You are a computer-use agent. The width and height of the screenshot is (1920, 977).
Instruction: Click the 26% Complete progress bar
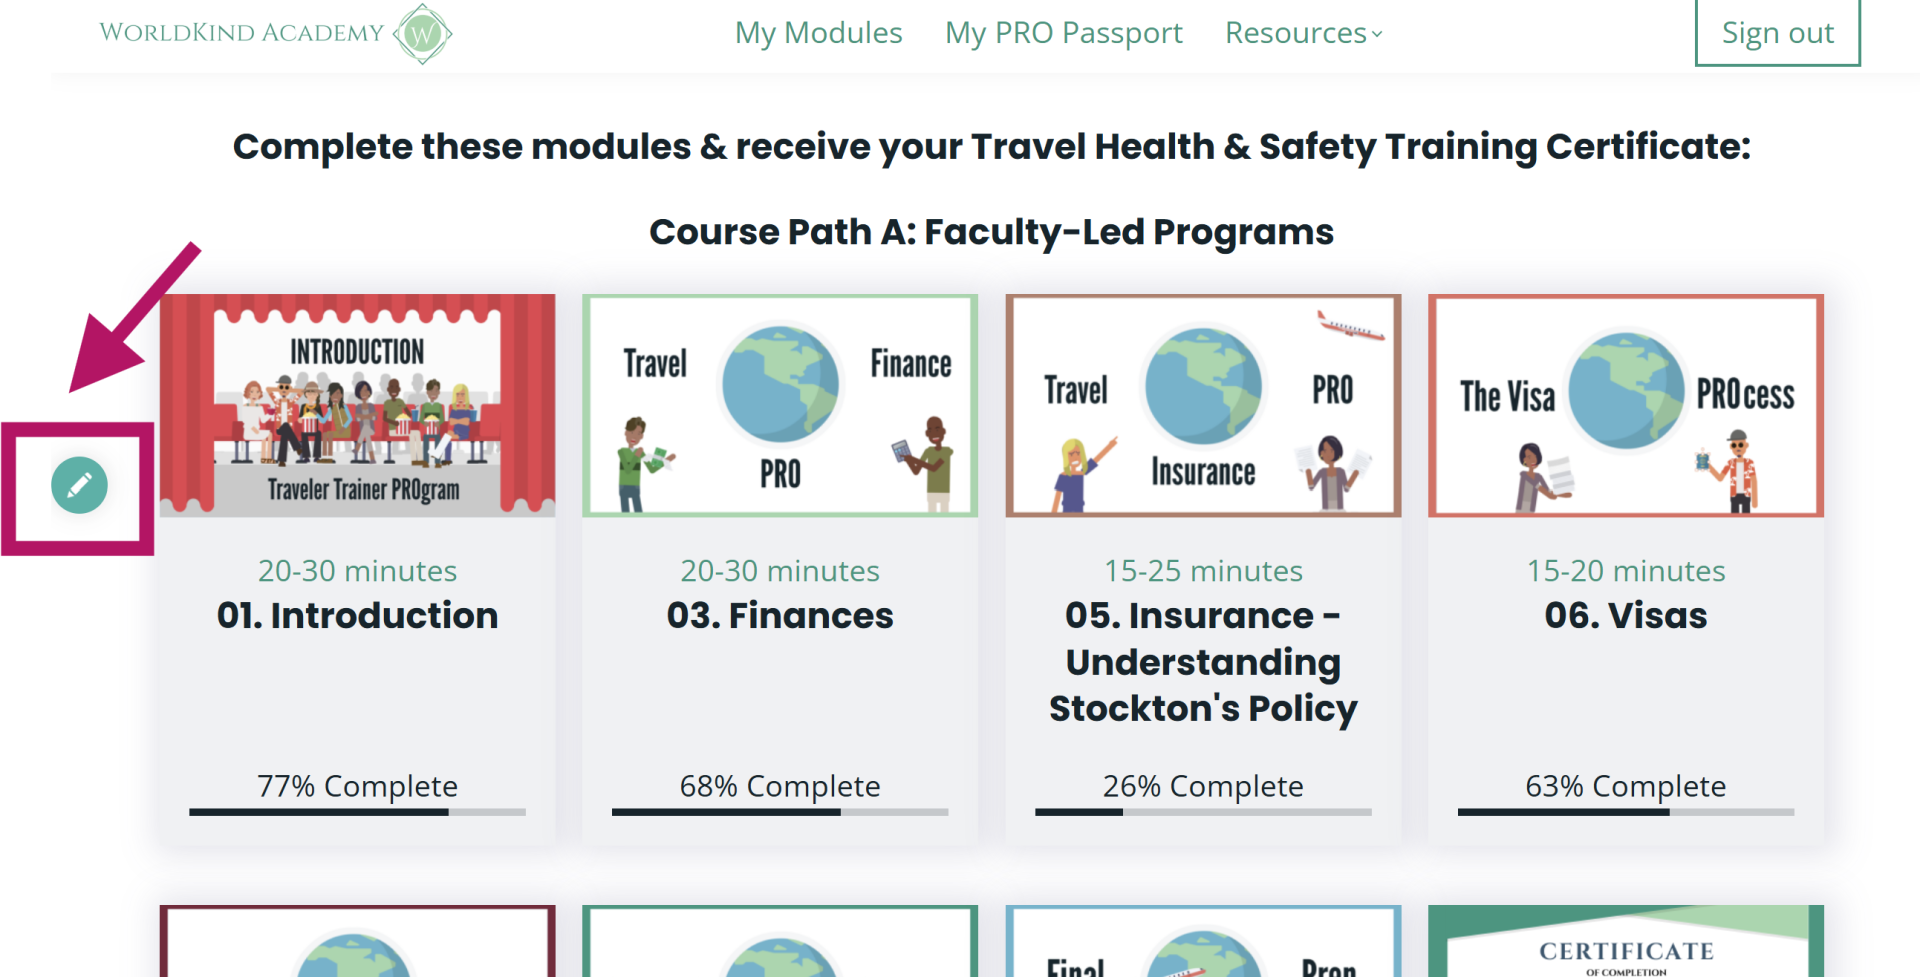pos(1203,812)
